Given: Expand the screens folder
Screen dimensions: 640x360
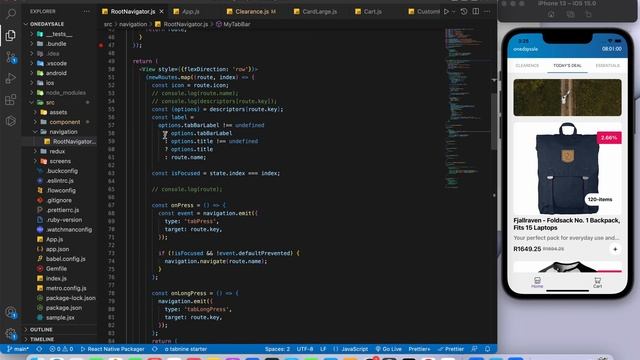Looking at the screenshot, I should (60, 161).
